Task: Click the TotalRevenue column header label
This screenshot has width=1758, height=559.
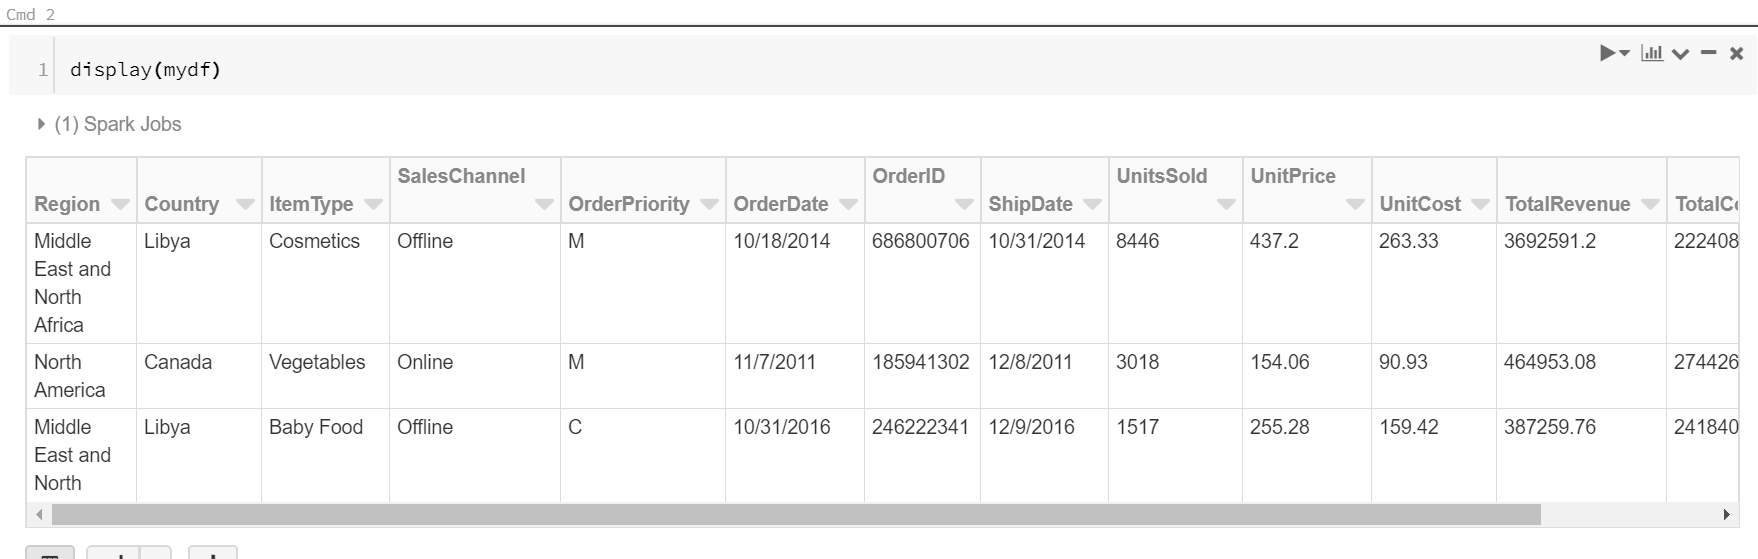Action: 1567,204
